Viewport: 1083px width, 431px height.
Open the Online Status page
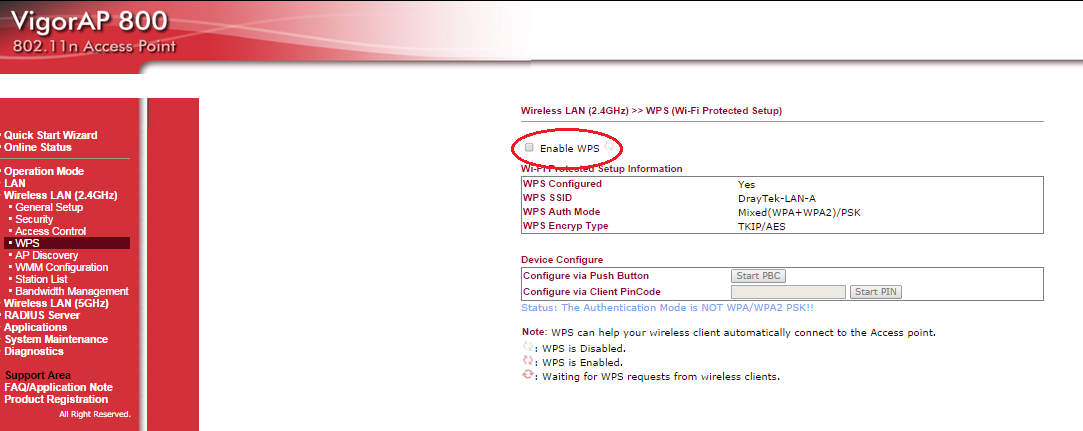coord(38,147)
